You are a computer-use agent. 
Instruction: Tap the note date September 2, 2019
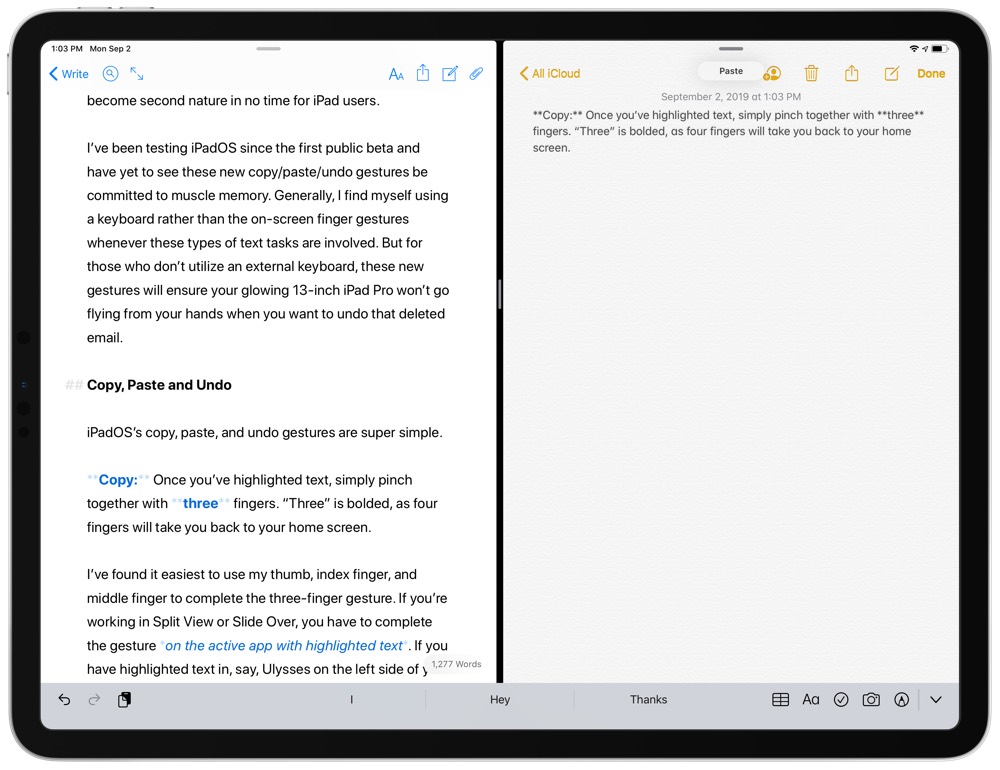(x=731, y=96)
